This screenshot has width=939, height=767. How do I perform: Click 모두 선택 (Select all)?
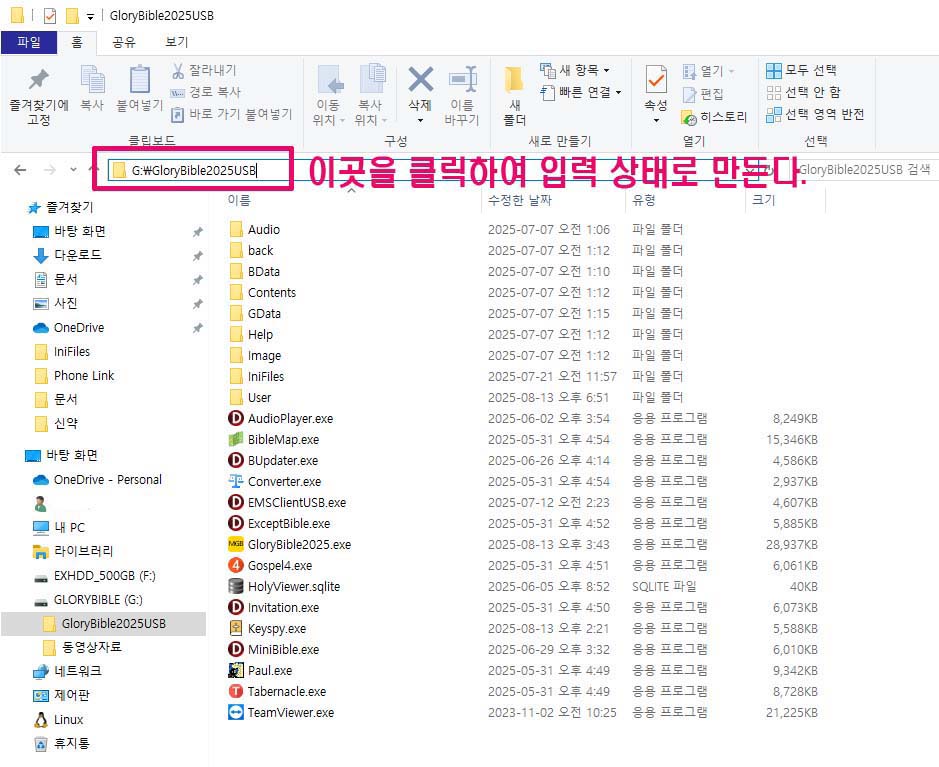click(801, 70)
